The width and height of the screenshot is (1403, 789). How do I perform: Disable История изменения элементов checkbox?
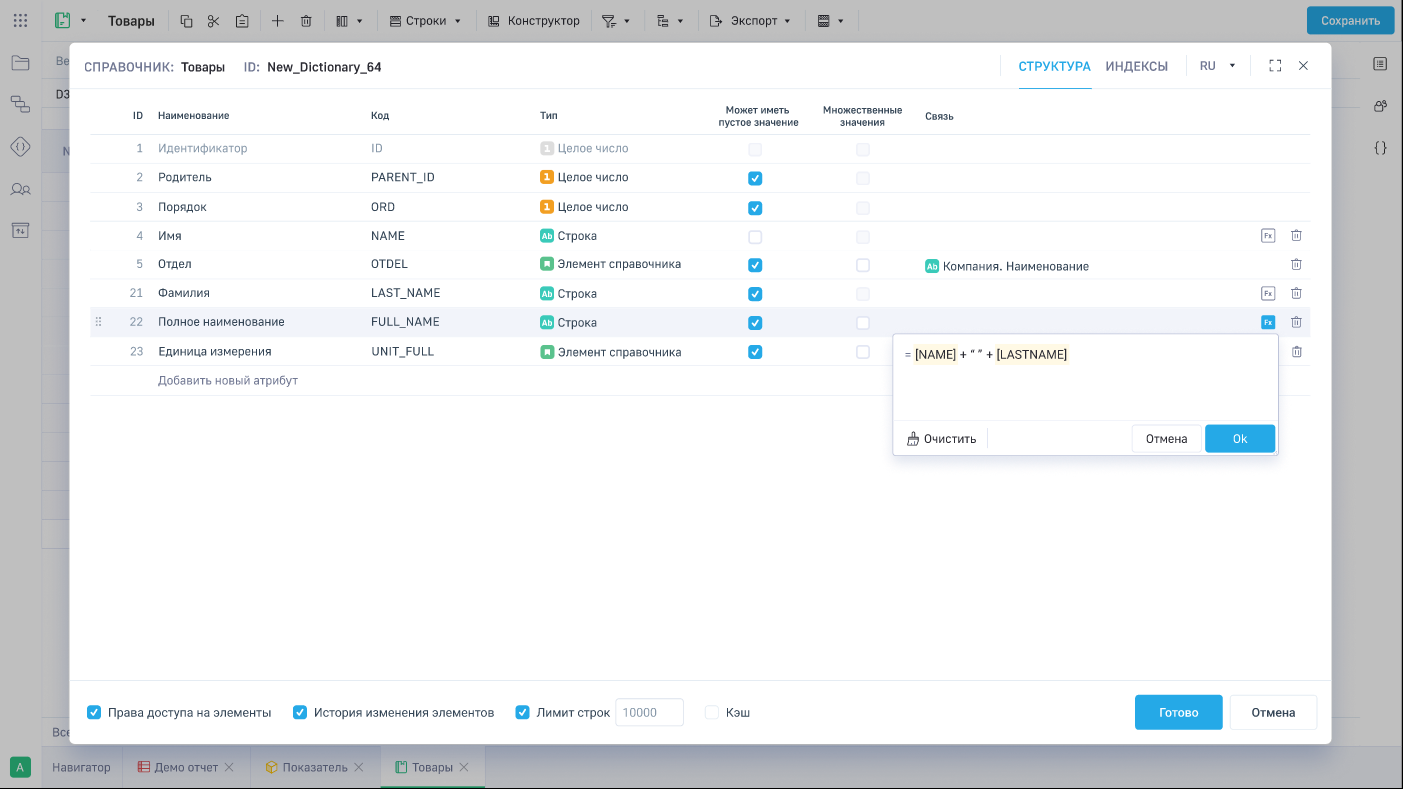pyautogui.click(x=300, y=713)
